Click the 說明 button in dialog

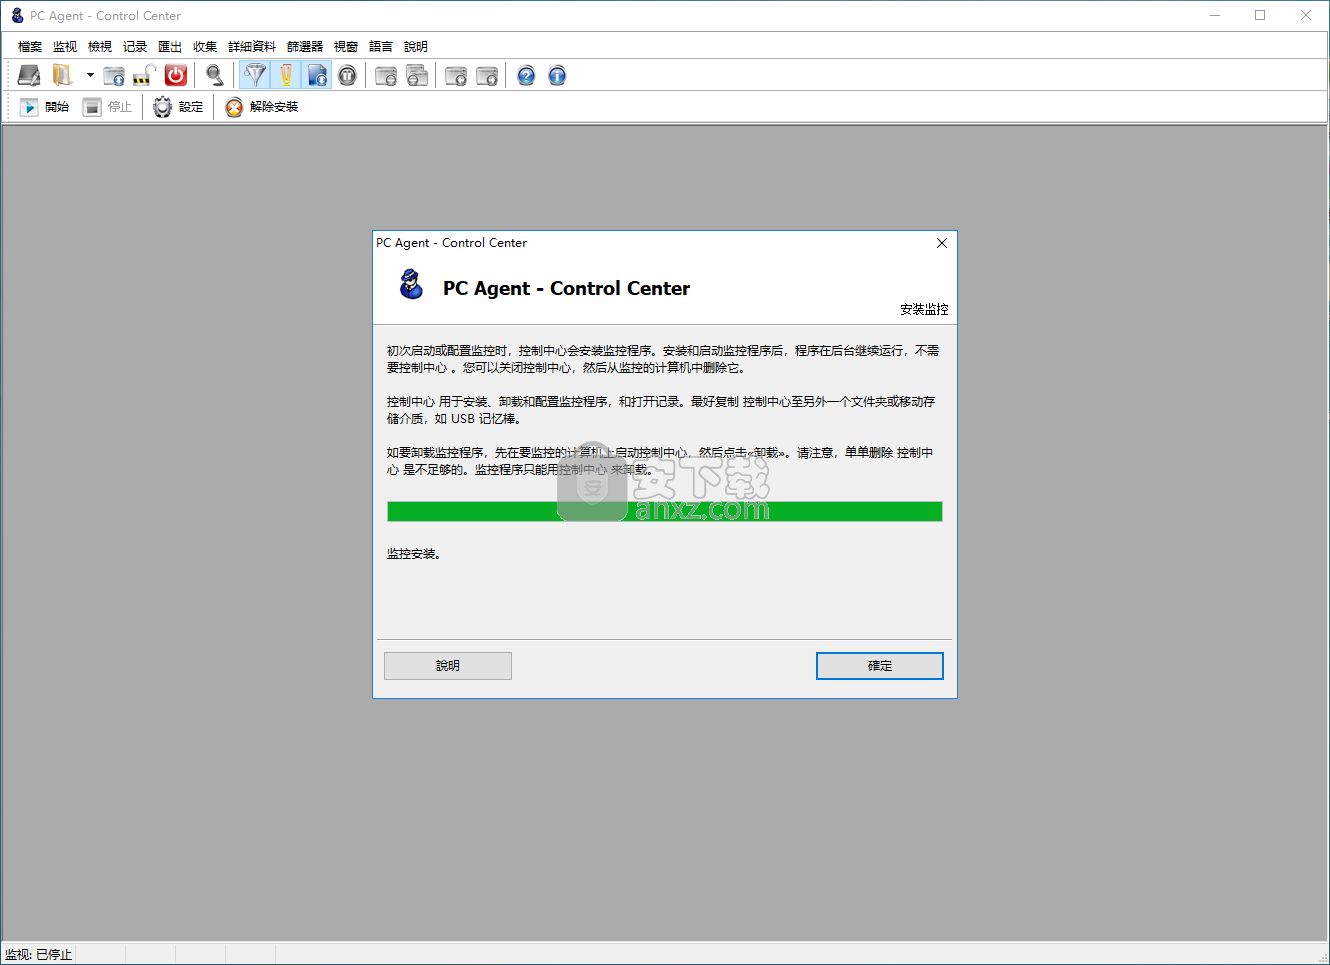pyautogui.click(x=448, y=666)
